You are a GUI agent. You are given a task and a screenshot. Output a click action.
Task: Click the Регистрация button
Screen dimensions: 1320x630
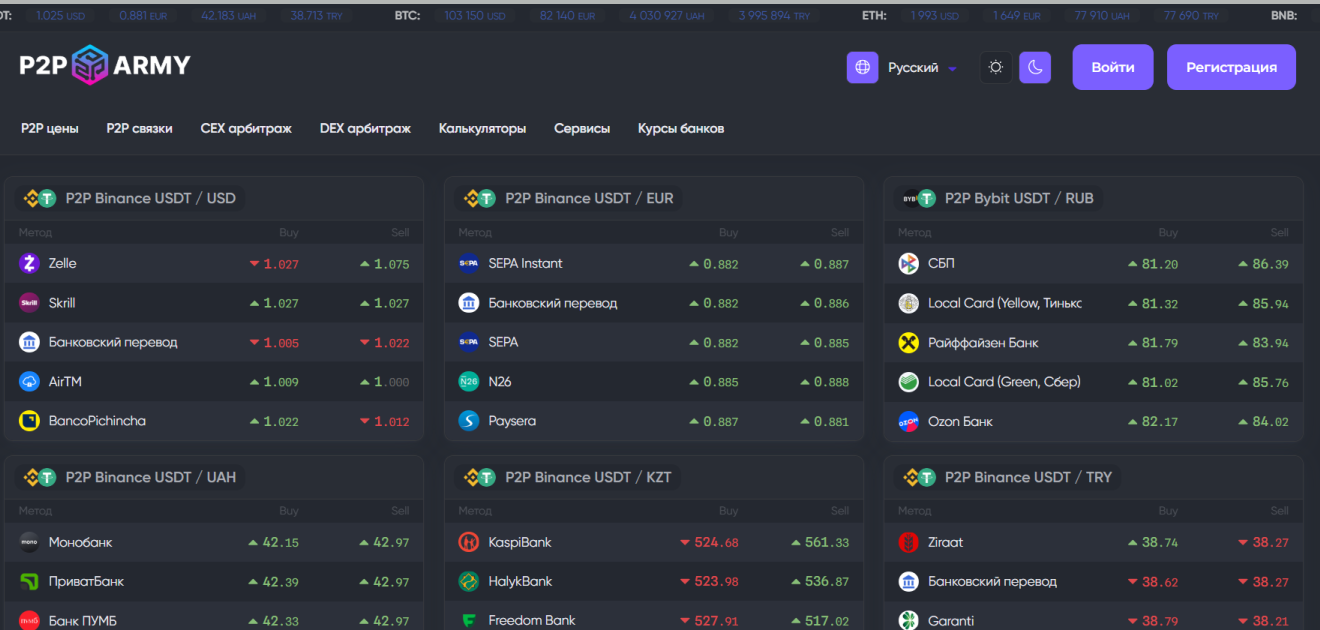(x=1231, y=67)
